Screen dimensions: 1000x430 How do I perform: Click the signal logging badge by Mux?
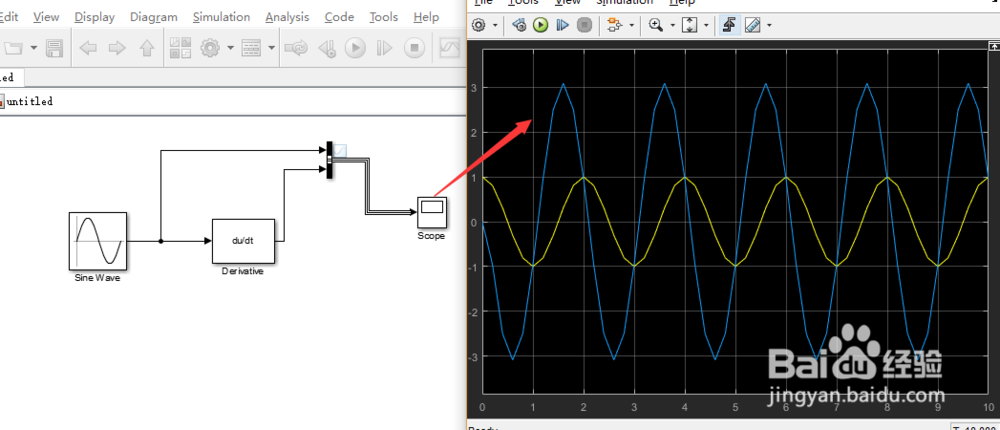tap(340, 151)
